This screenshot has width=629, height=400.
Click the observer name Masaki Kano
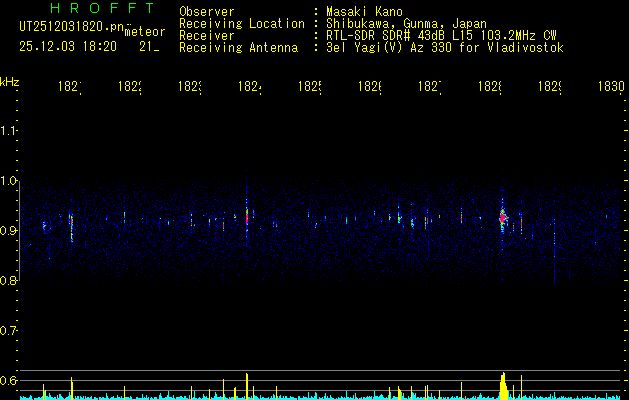[364, 11]
